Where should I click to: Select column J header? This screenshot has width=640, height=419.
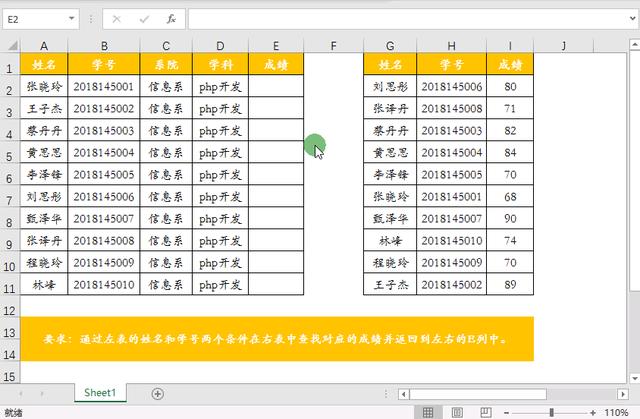[564, 46]
